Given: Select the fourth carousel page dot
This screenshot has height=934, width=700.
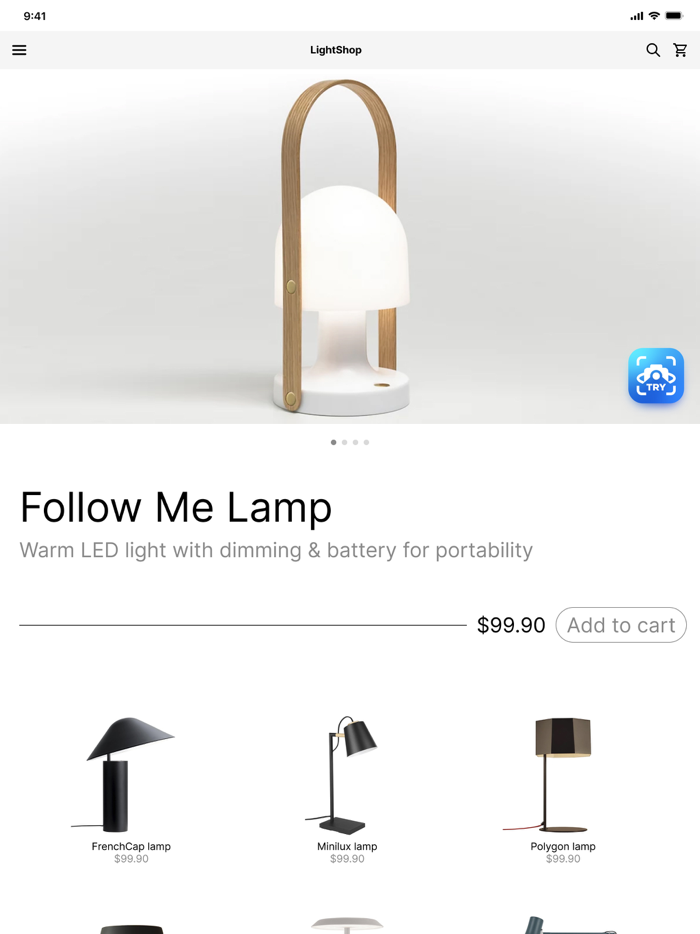Looking at the screenshot, I should [x=366, y=442].
